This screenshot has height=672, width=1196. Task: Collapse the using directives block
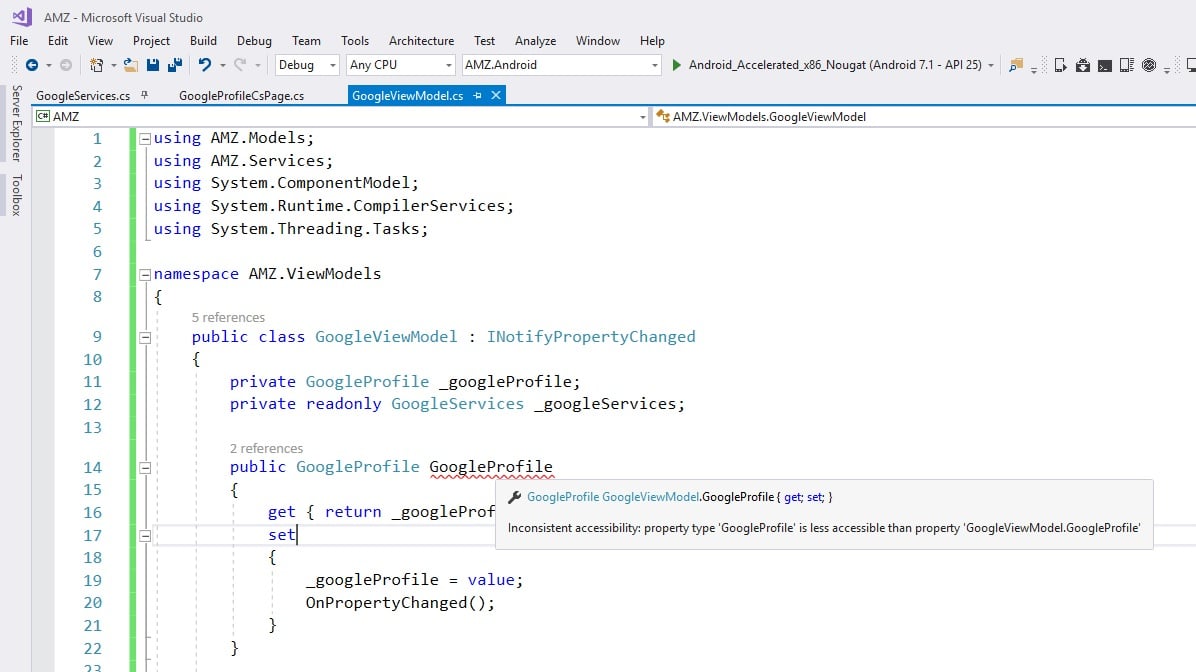(145, 139)
